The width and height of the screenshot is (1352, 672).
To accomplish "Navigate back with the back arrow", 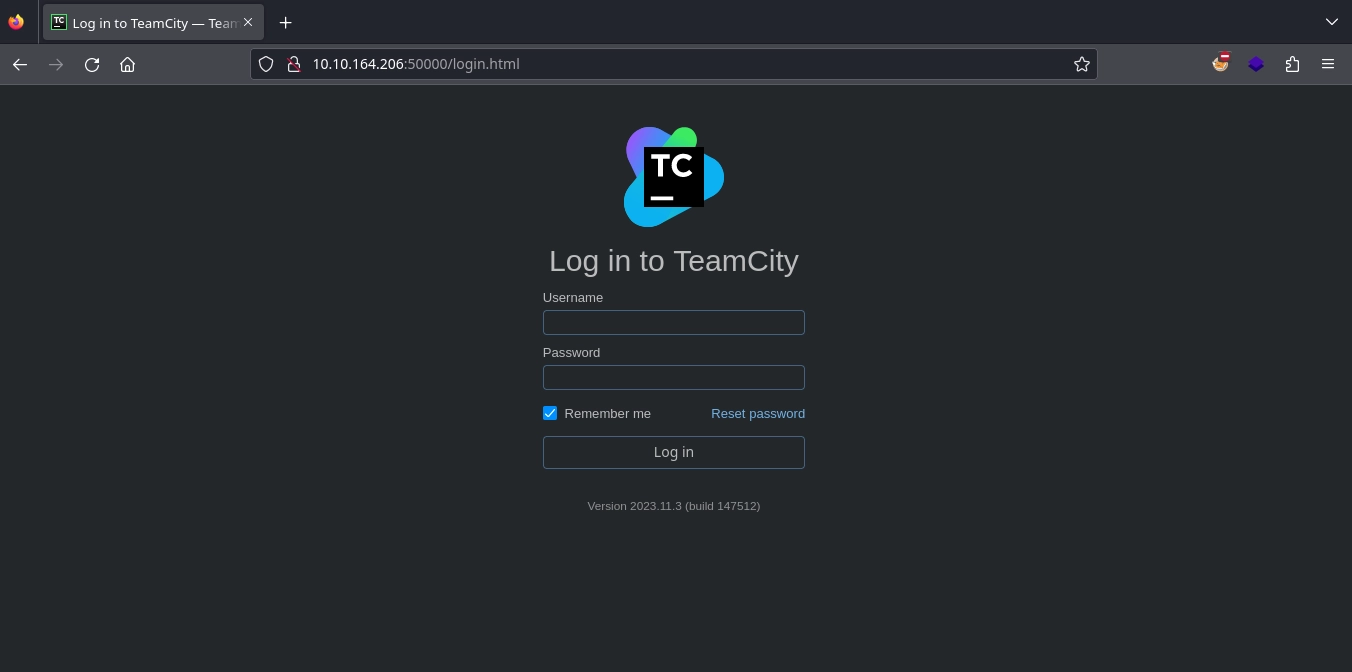I will 20,64.
